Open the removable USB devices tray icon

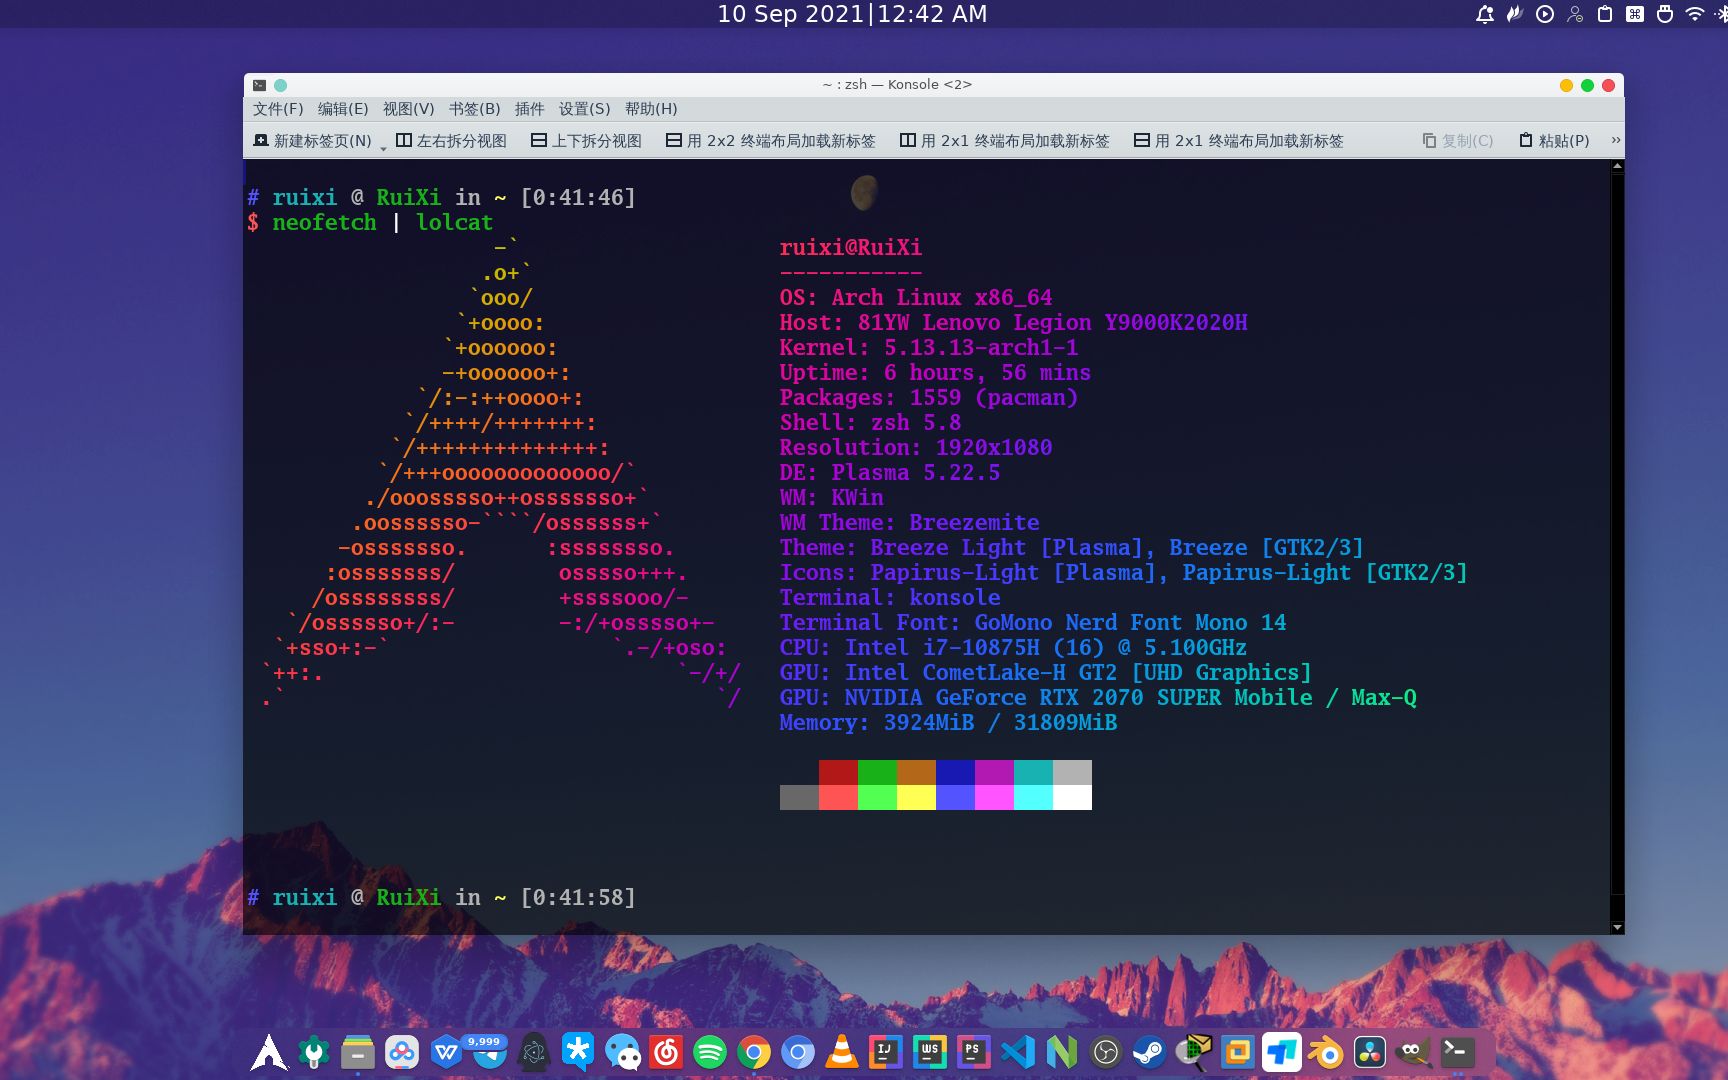coord(1665,14)
